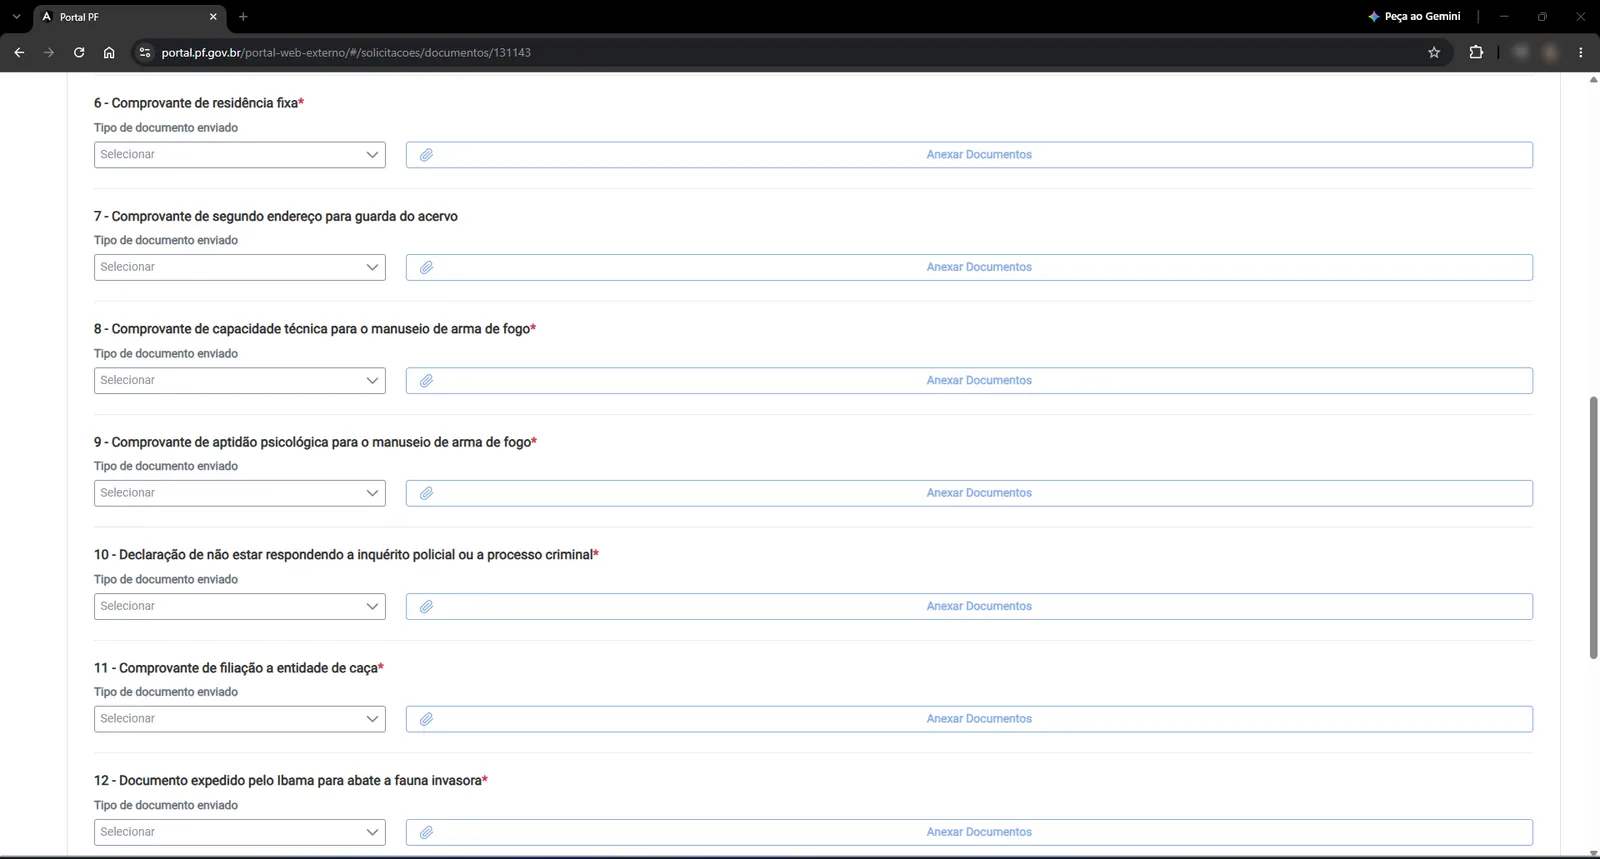Click Anexar Documentos for capacidade técnica
This screenshot has height=859, width=1600.
(969, 380)
